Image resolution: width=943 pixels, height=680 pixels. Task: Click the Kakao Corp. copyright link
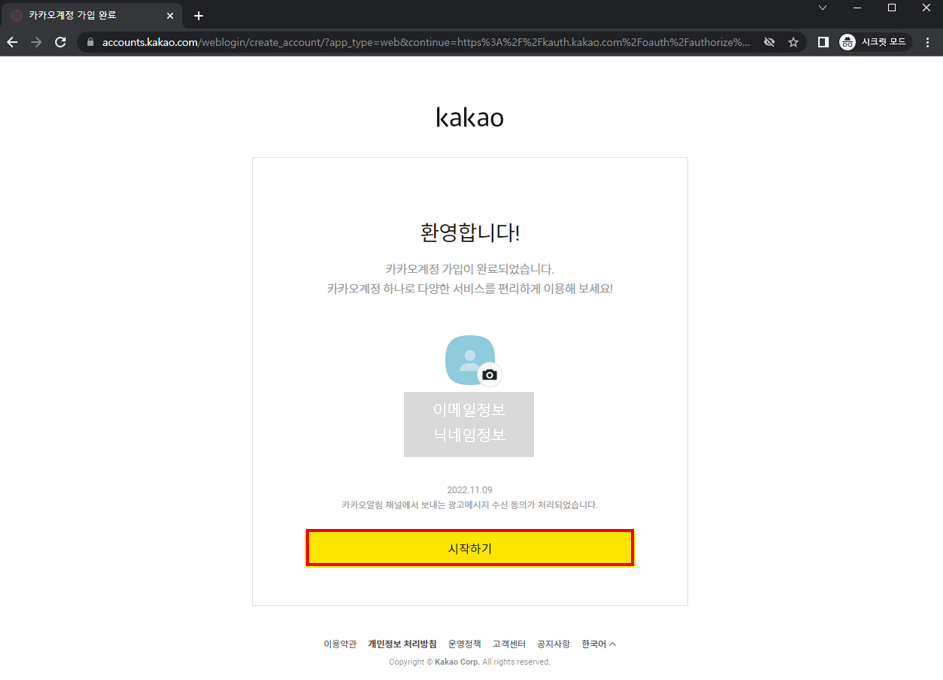[x=457, y=662]
